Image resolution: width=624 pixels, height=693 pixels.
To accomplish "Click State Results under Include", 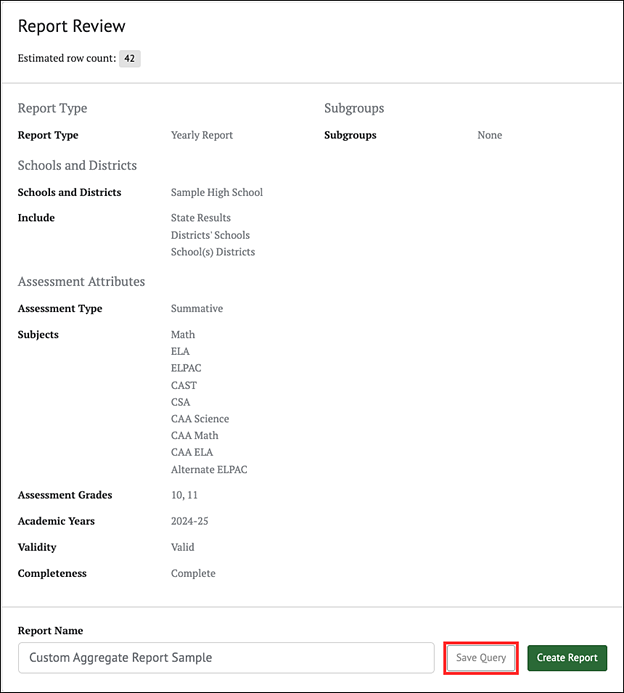I will pyautogui.click(x=201, y=218).
